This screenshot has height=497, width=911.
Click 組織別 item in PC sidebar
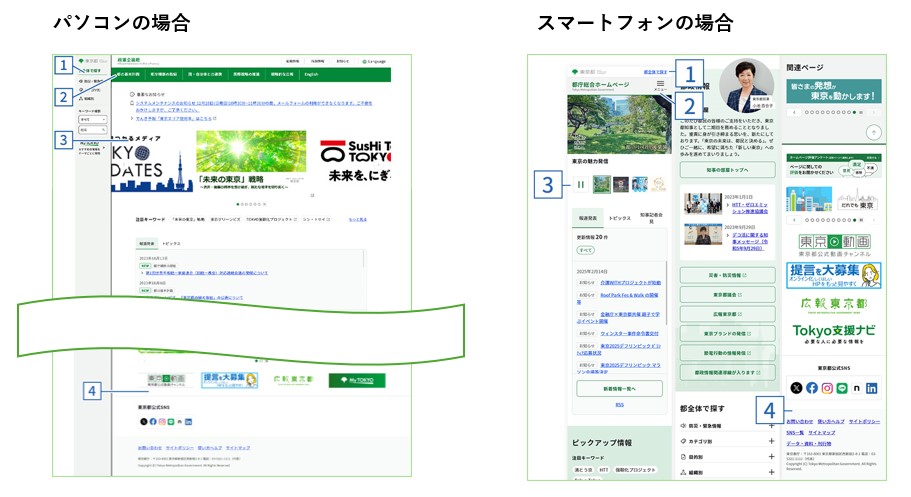[x=87, y=99]
